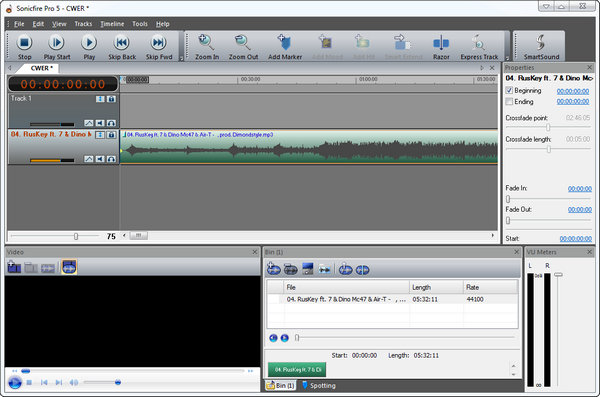Mute the RusKey track
Image resolution: width=600 pixels, height=397 pixels.
pos(100,159)
